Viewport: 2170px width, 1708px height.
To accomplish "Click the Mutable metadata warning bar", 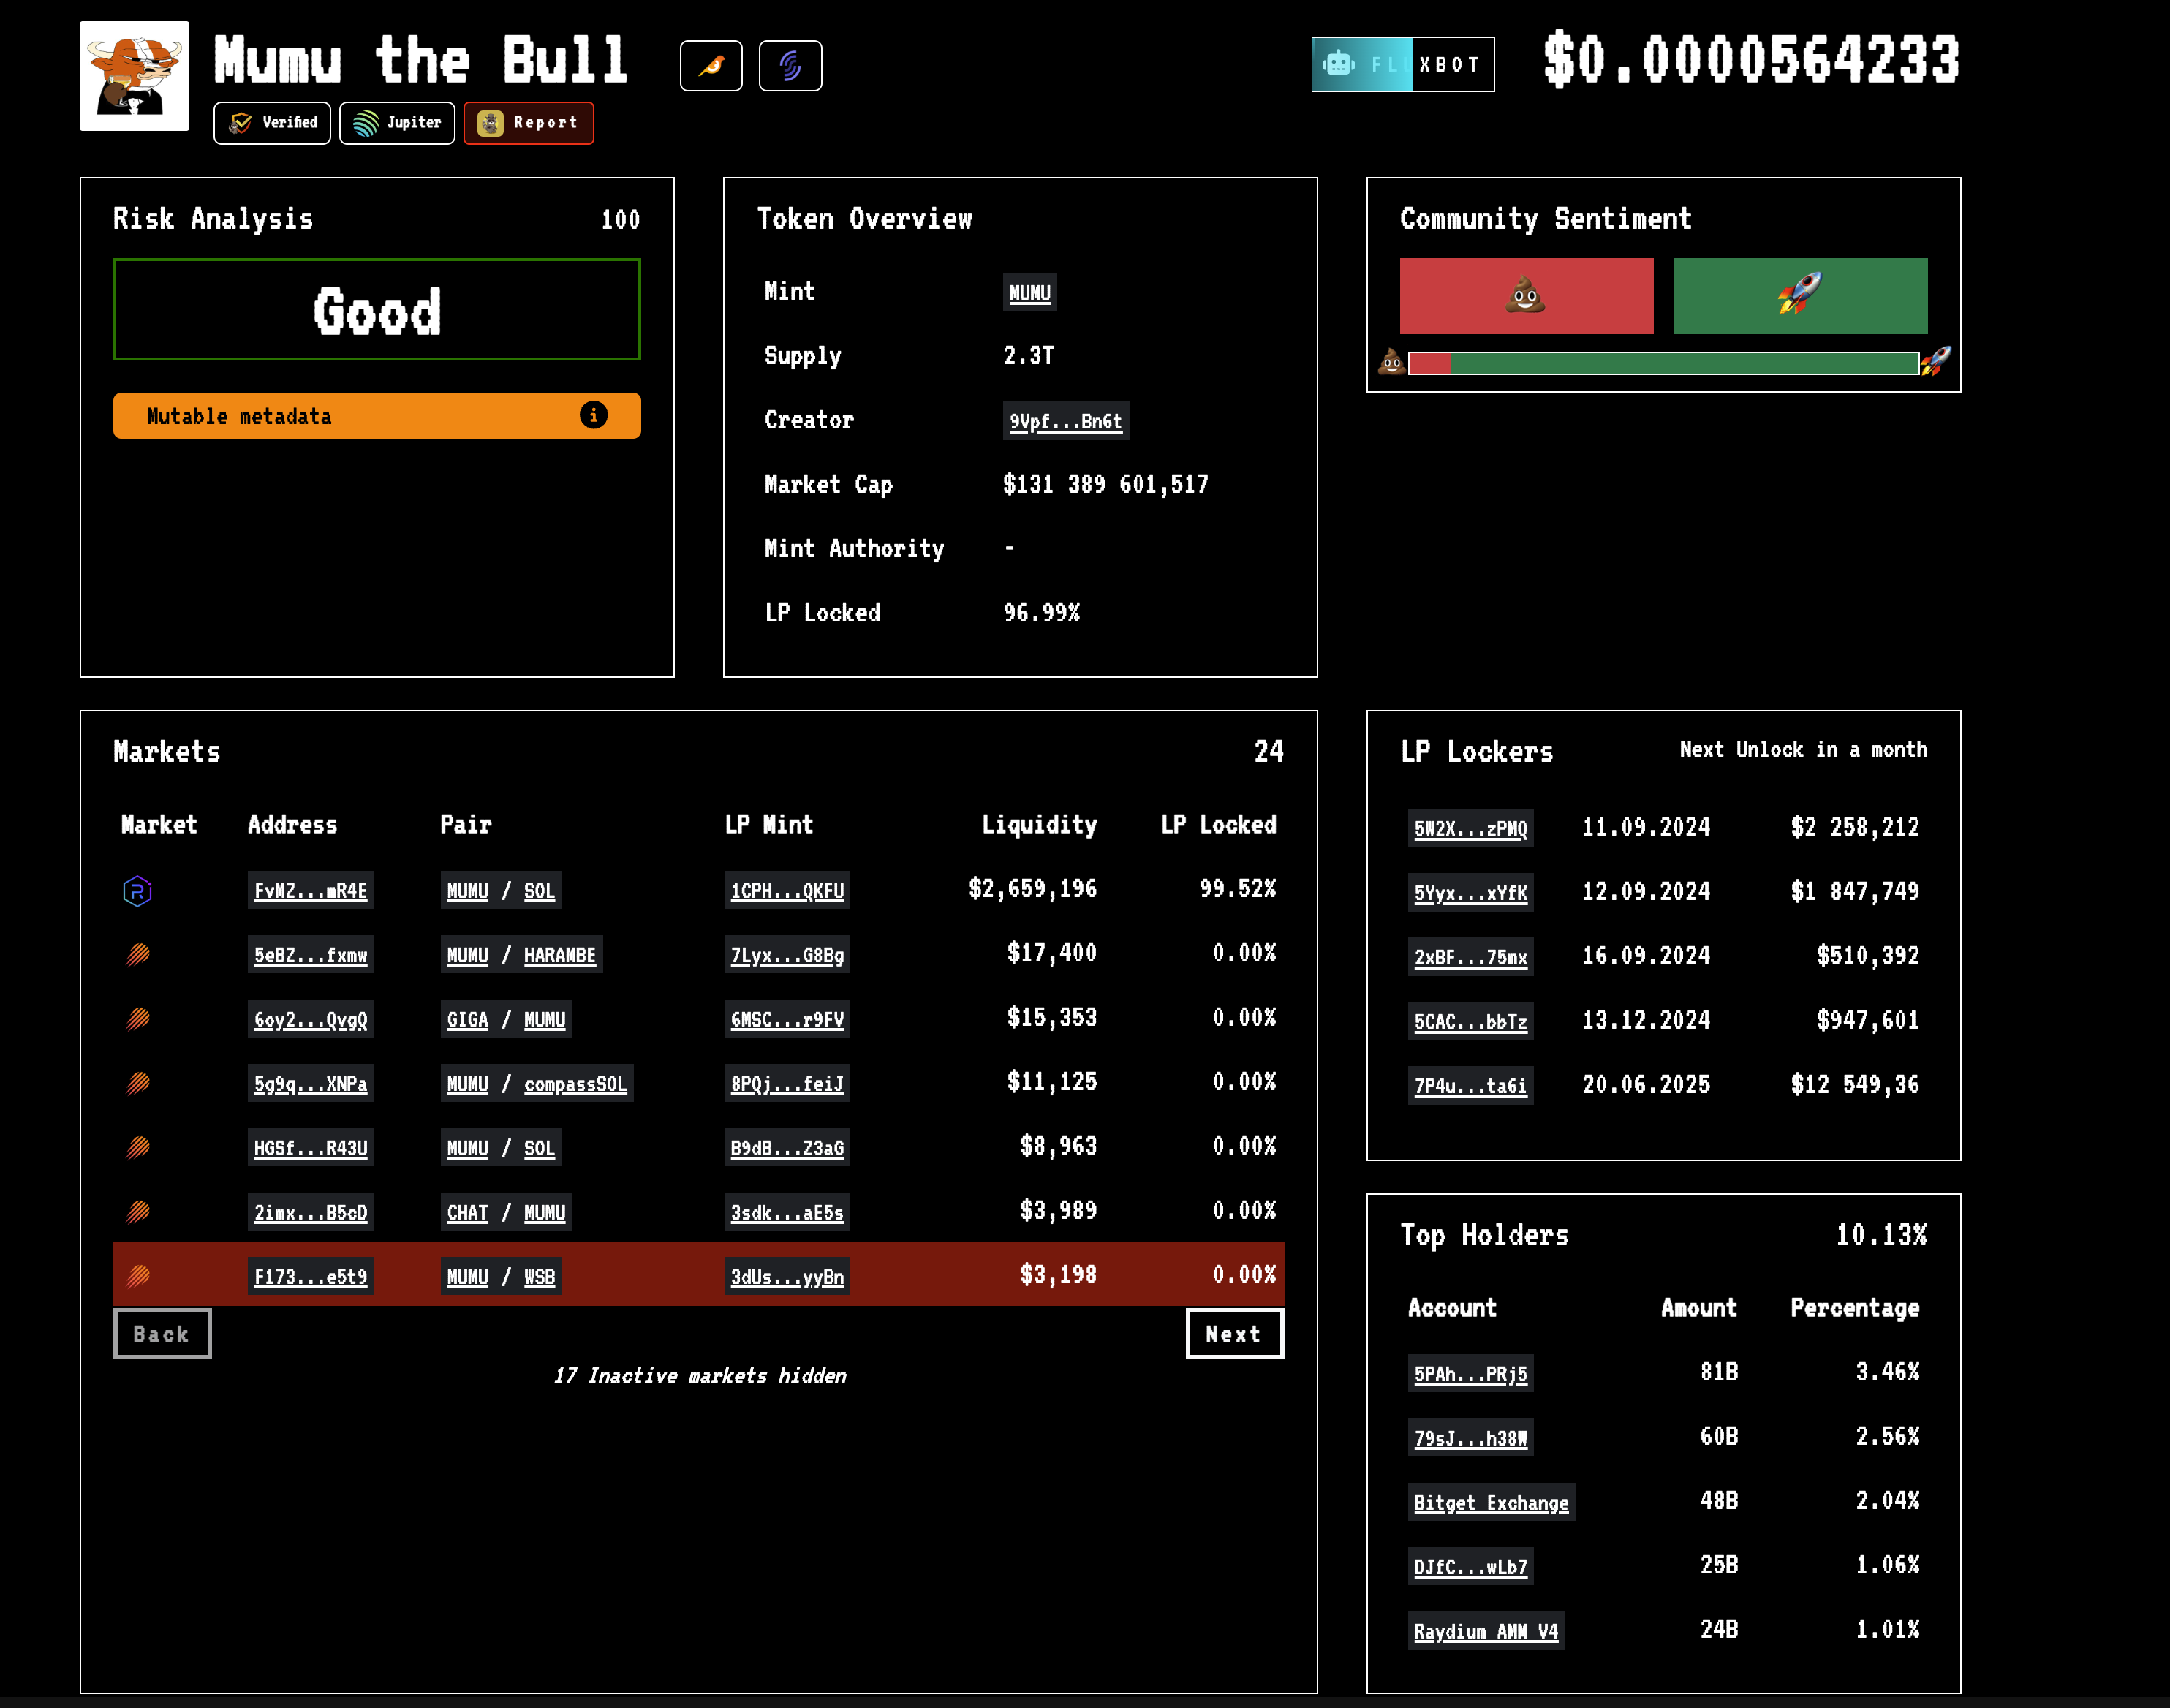I will pyautogui.click(x=377, y=415).
